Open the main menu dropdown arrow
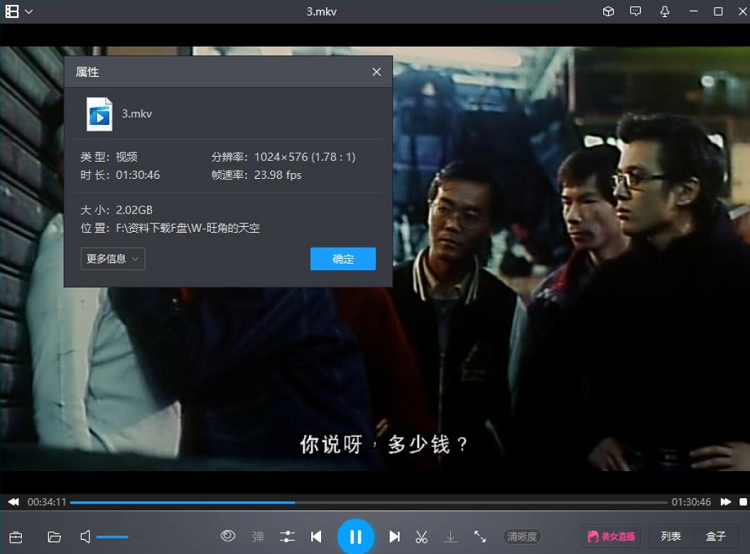The width and height of the screenshot is (750, 554). pos(29,11)
